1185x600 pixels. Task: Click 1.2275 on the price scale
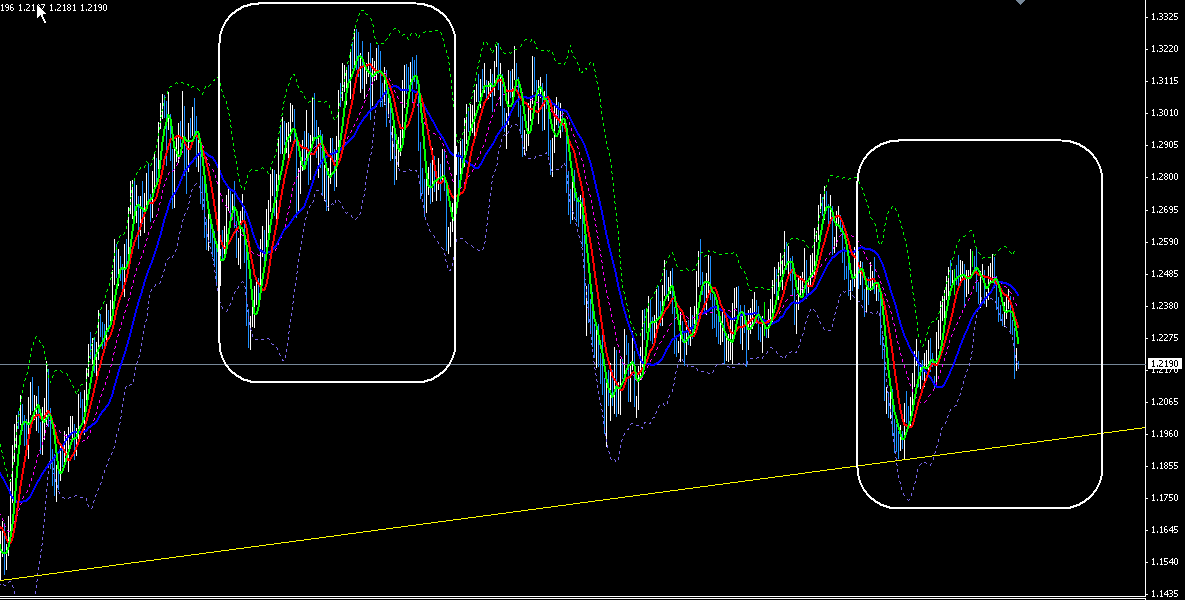tap(1165, 337)
